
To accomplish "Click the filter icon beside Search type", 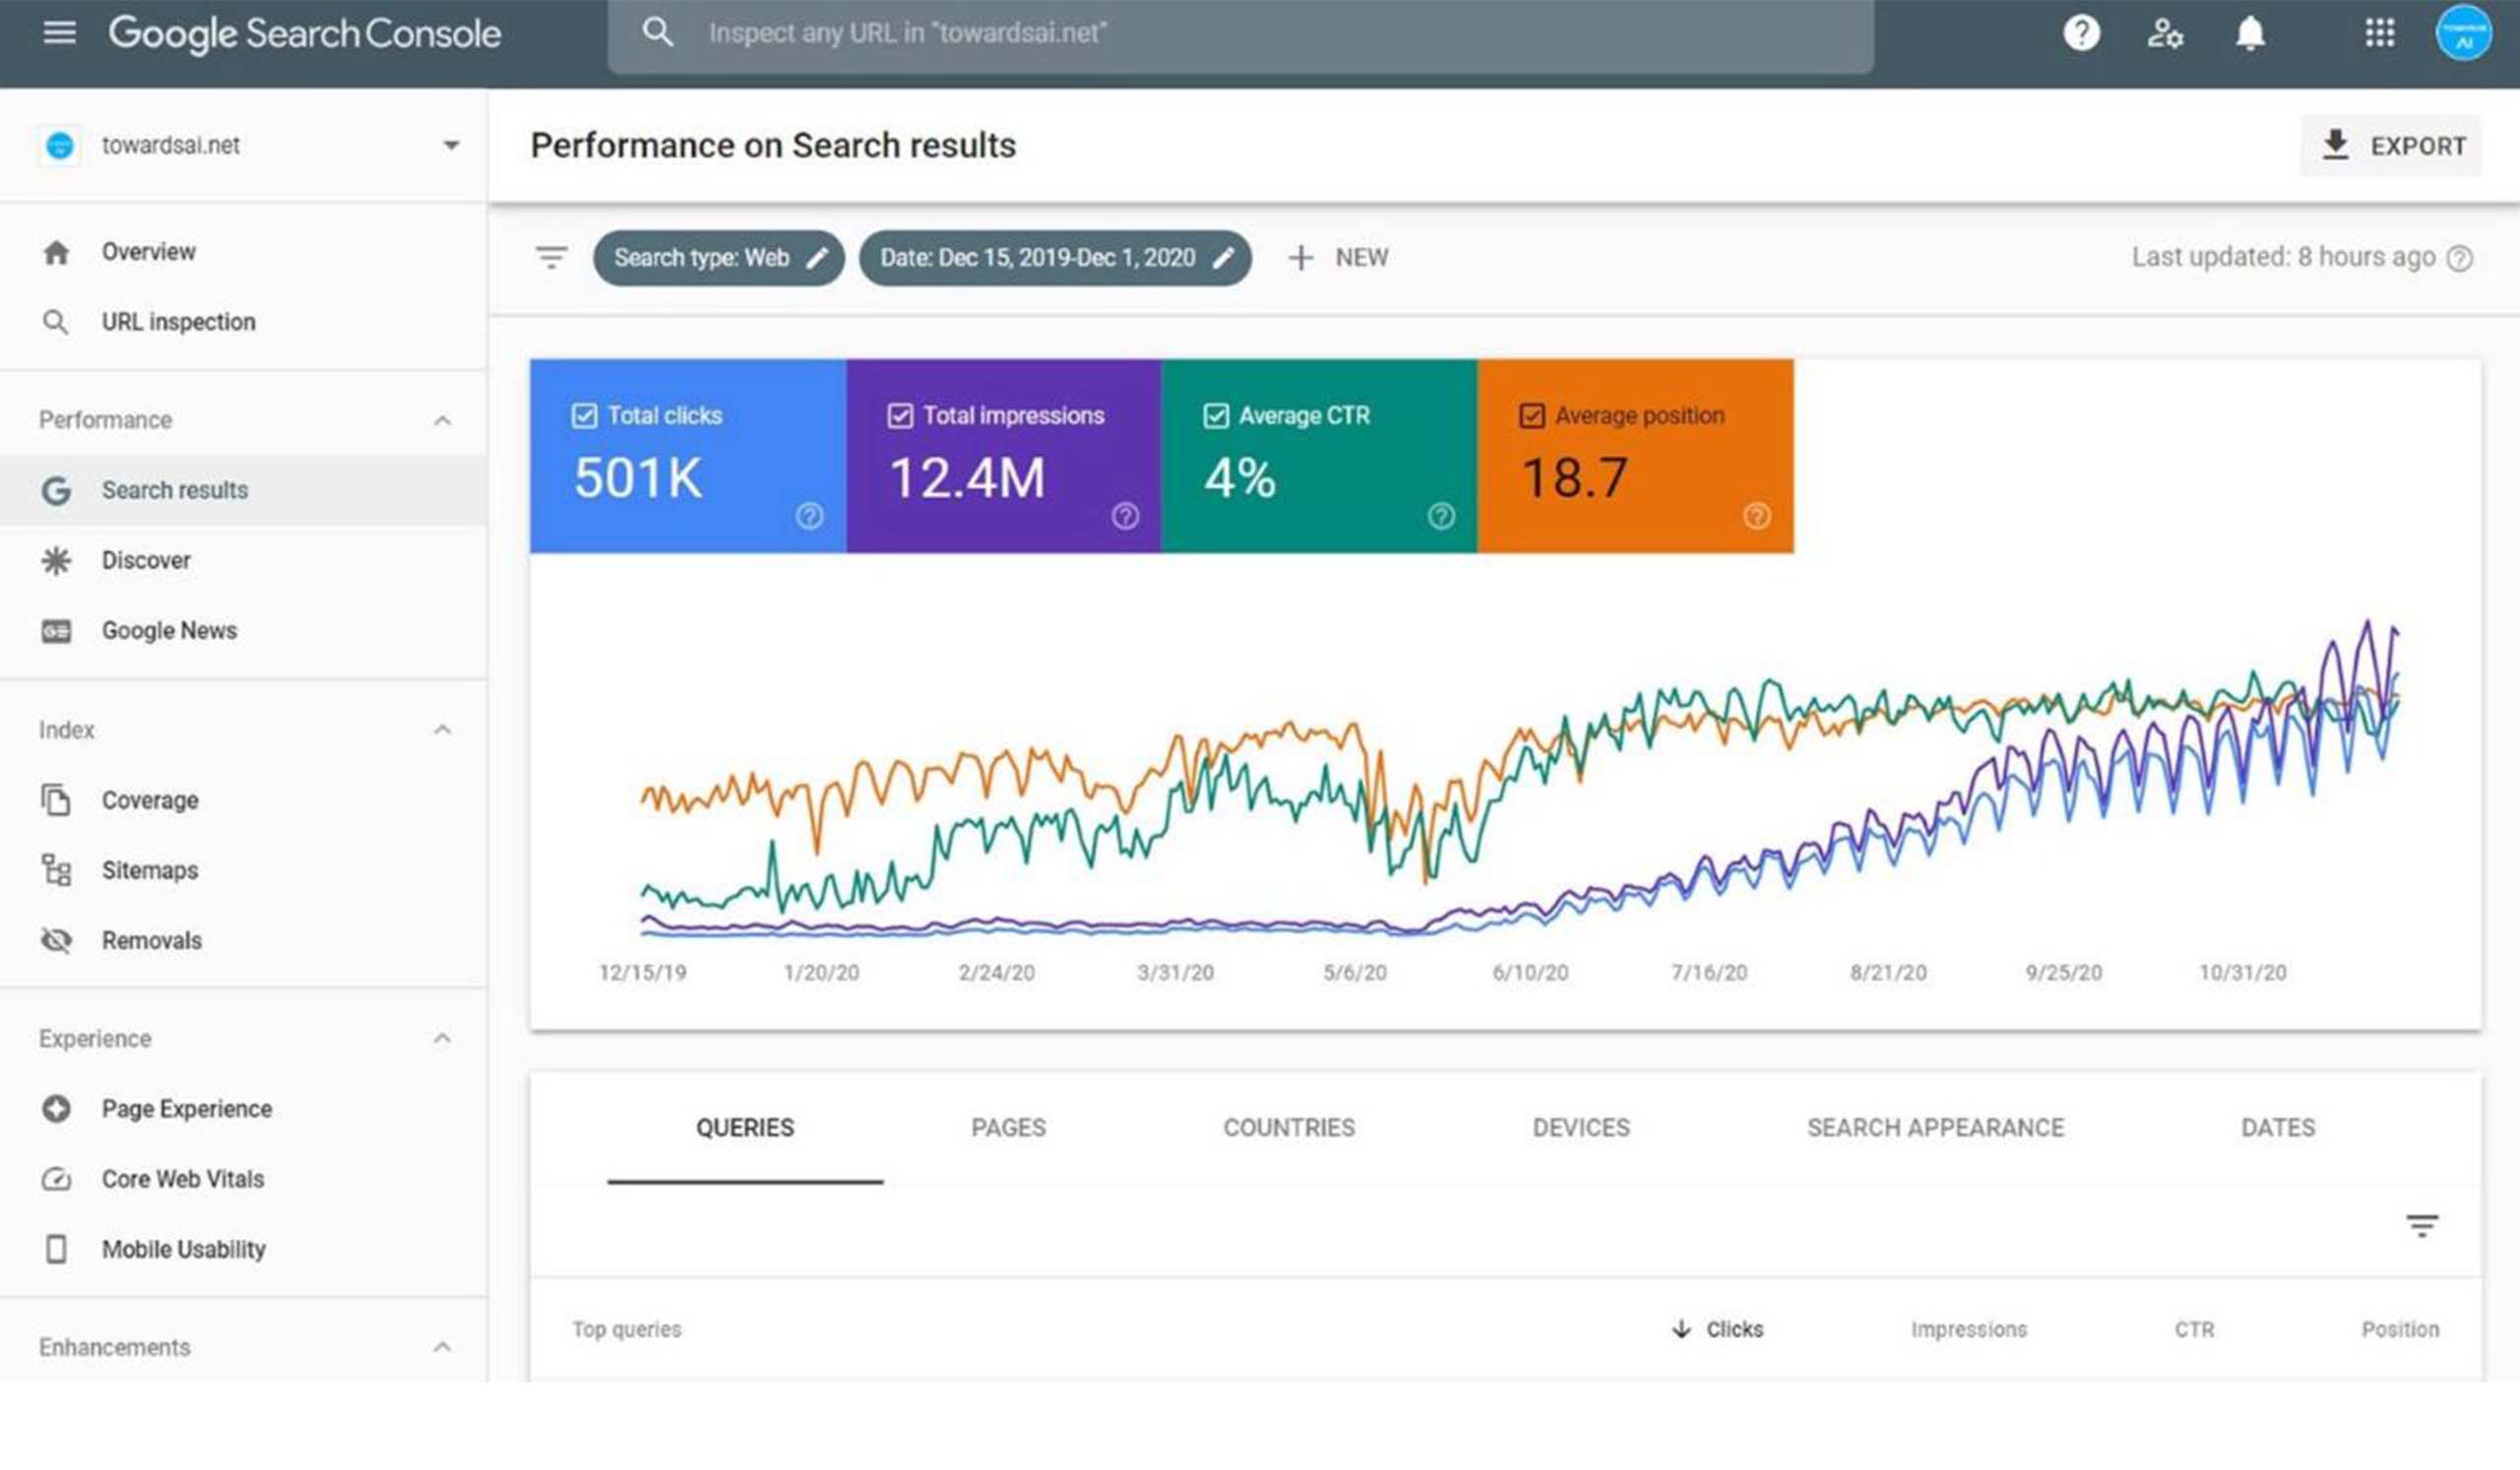I will click(551, 258).
